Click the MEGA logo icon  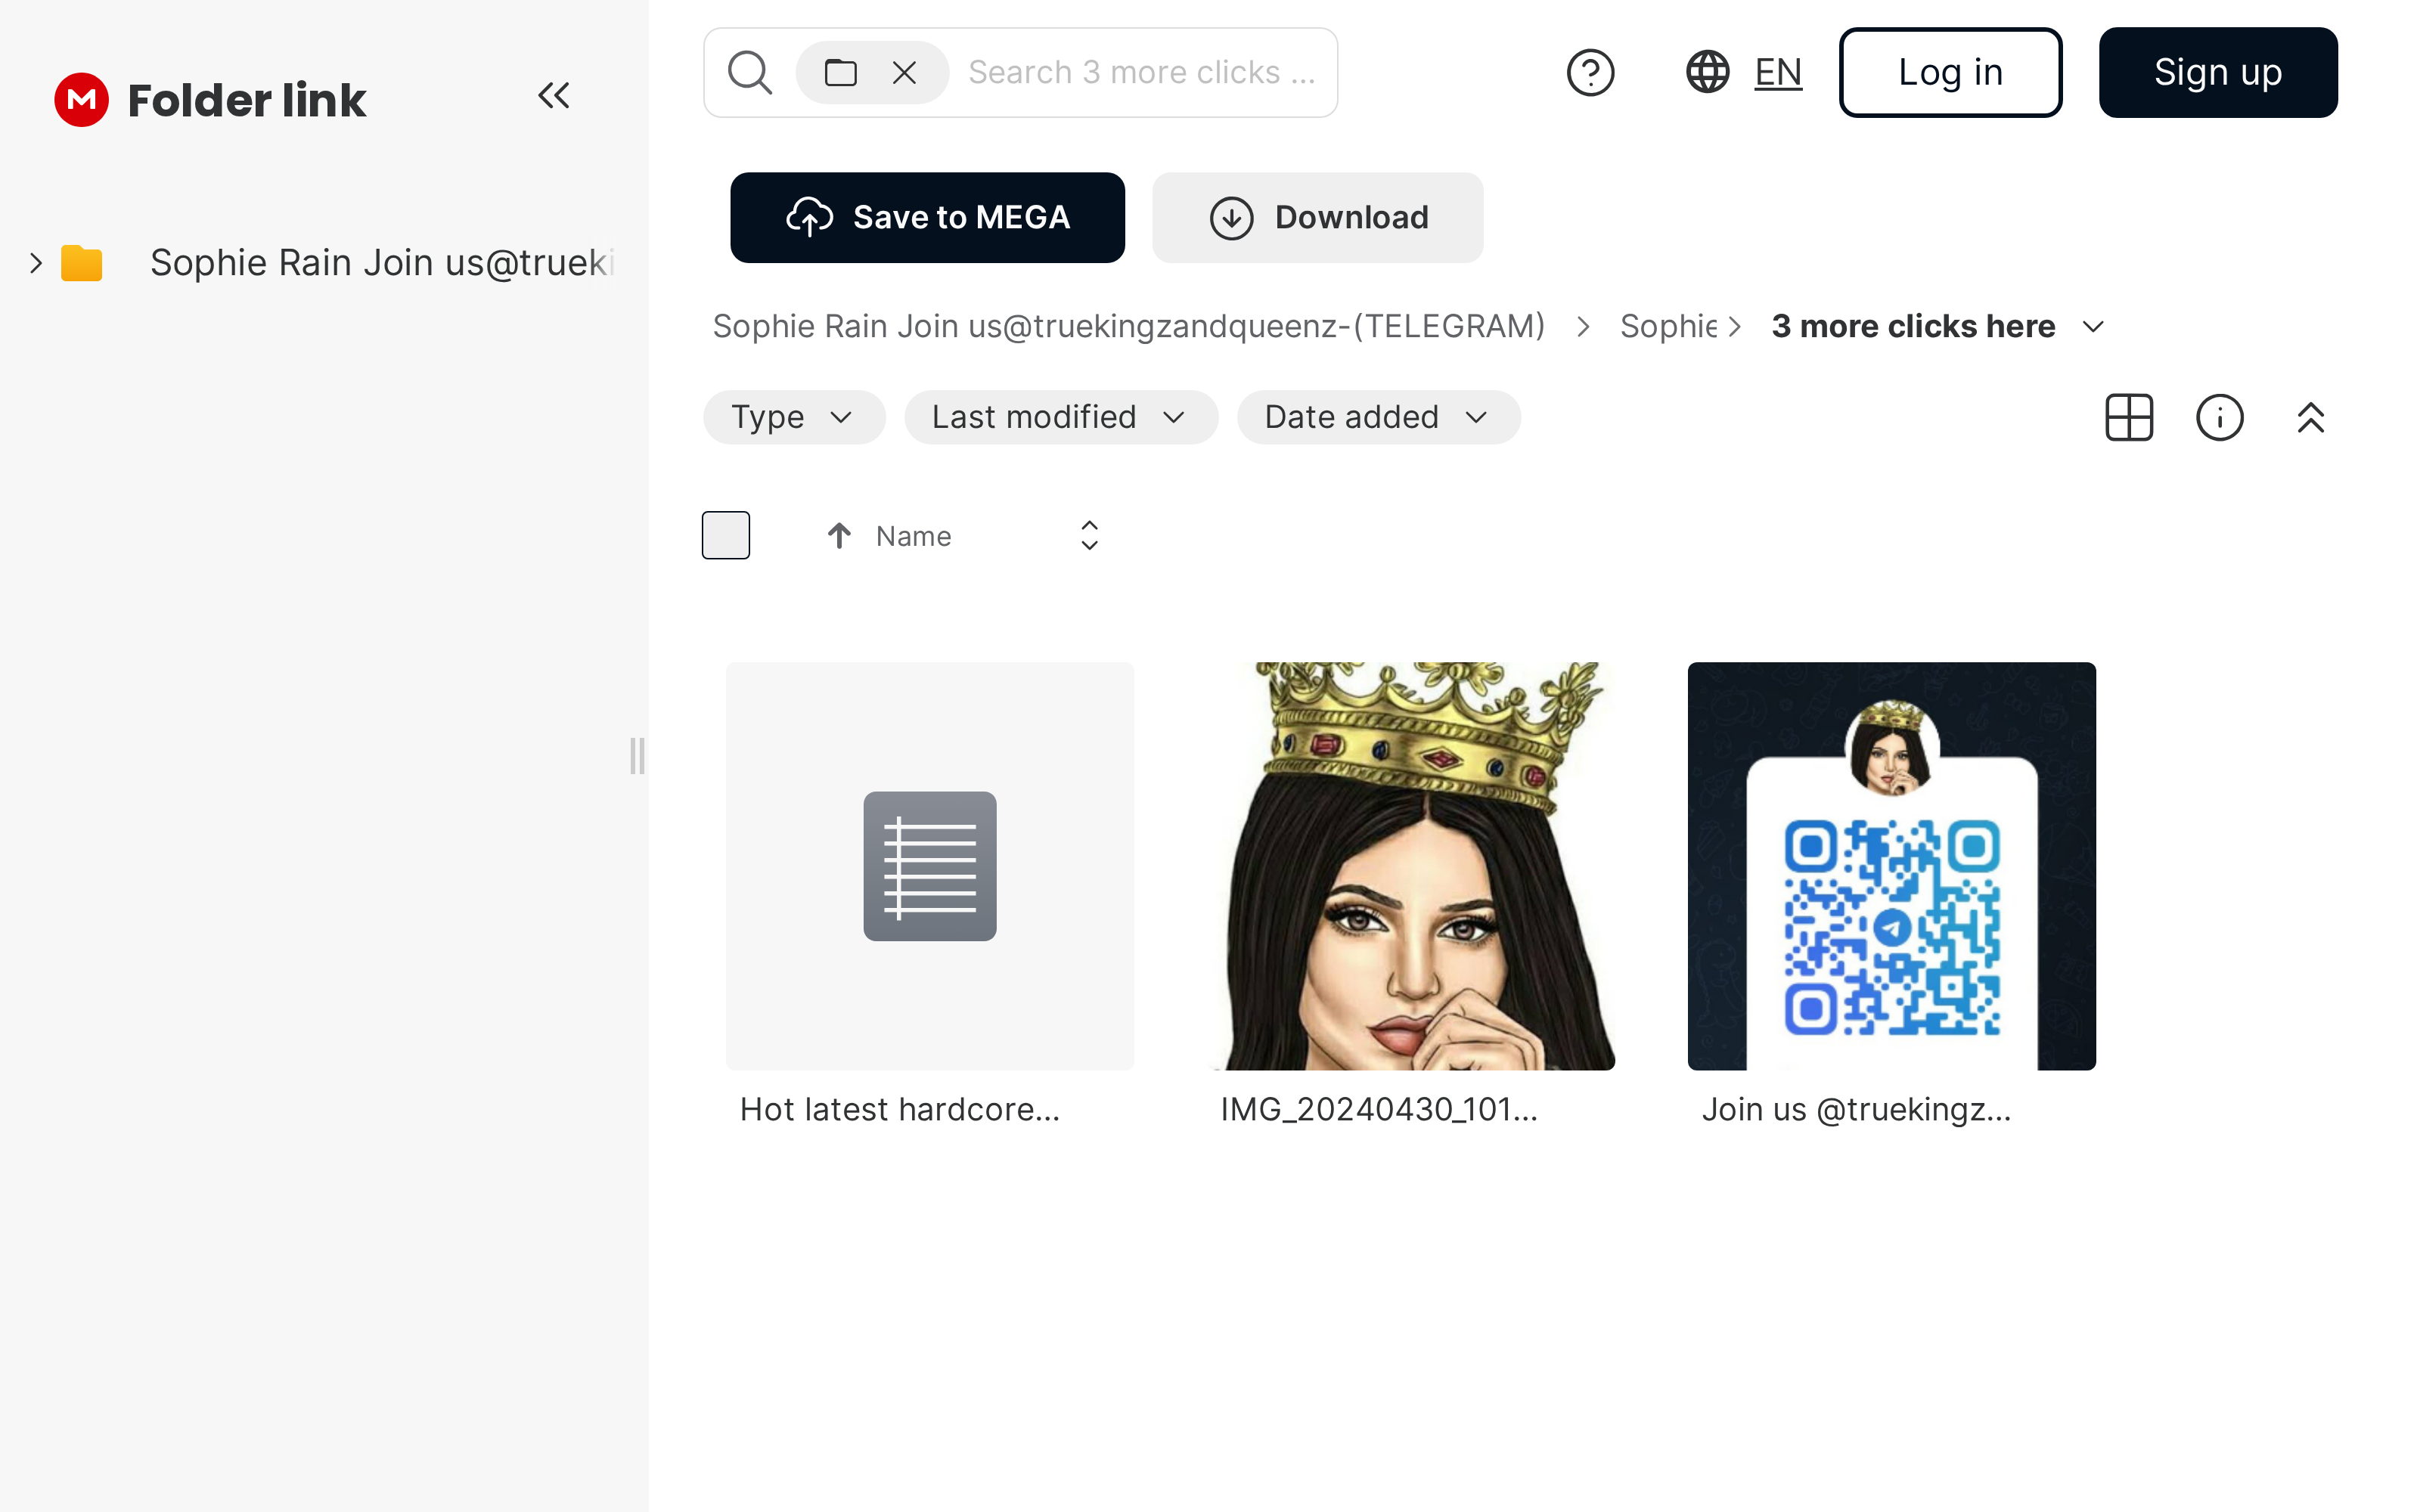81,100
